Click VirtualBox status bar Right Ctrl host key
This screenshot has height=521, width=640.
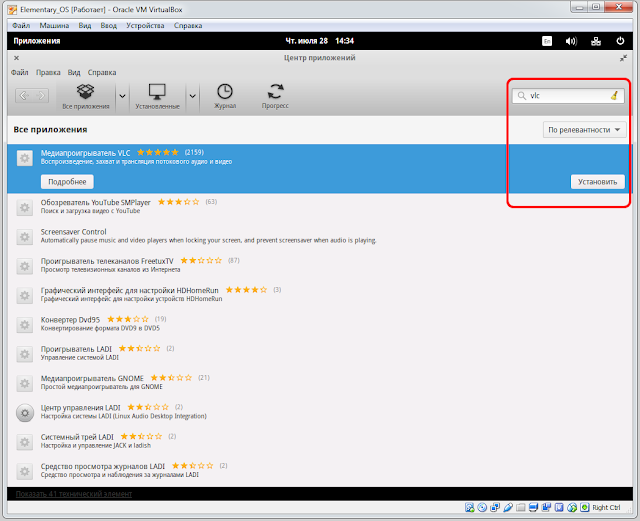[x=606, y=508]
